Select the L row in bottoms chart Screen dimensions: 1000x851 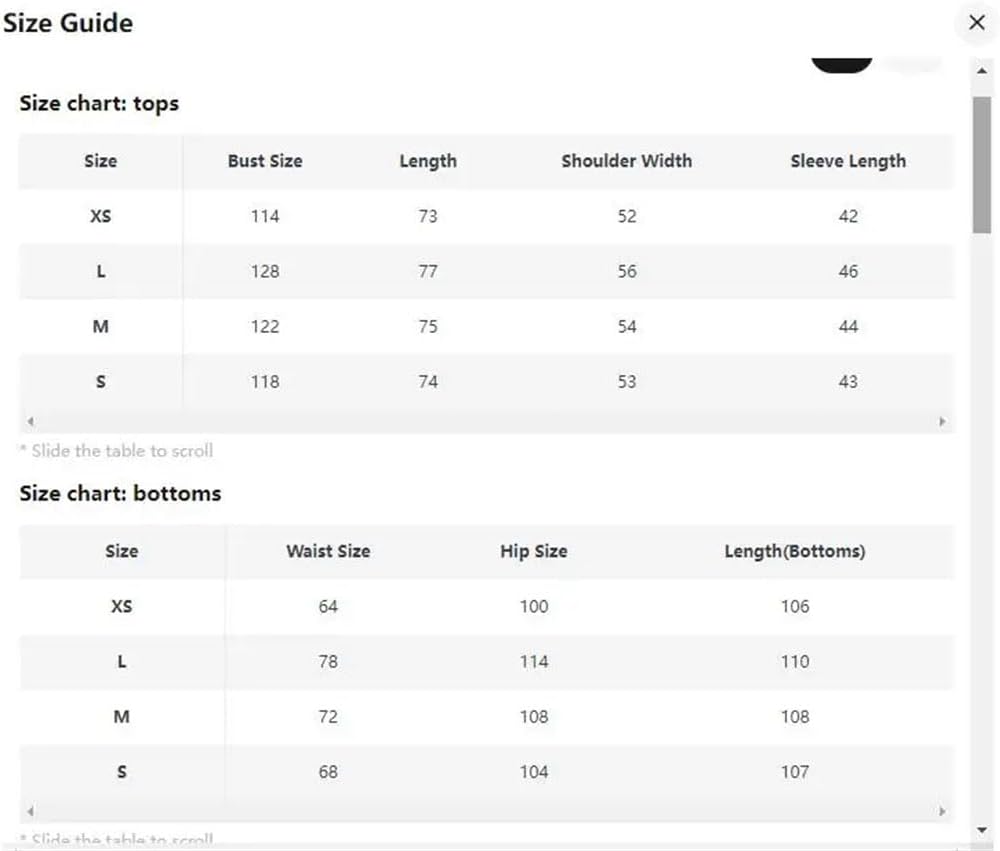(x=487, y=662)
